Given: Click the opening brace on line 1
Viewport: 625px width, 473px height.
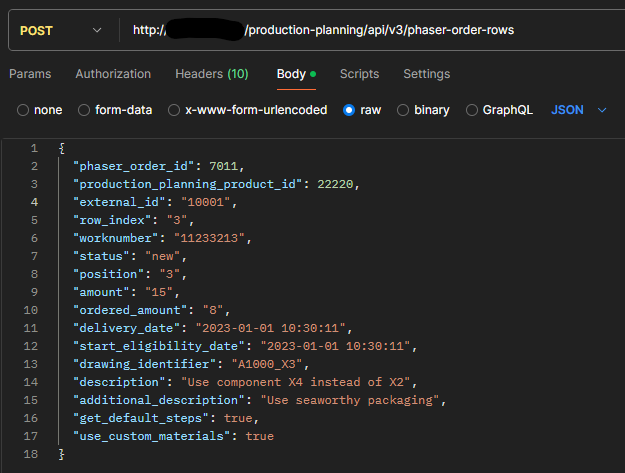Looking at the screenshot, I should pyautogui.click(x=61, y=148).
